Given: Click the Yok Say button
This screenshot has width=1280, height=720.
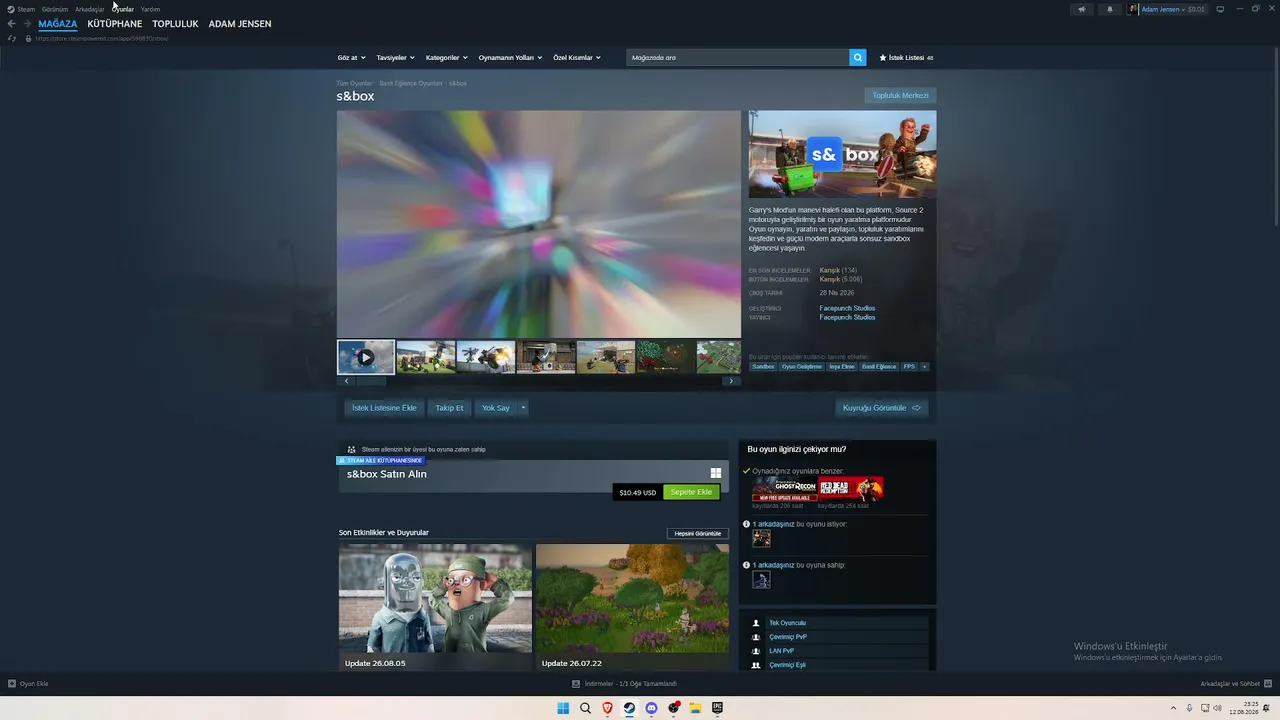Looking at the screenshot, I should (496, 408).
